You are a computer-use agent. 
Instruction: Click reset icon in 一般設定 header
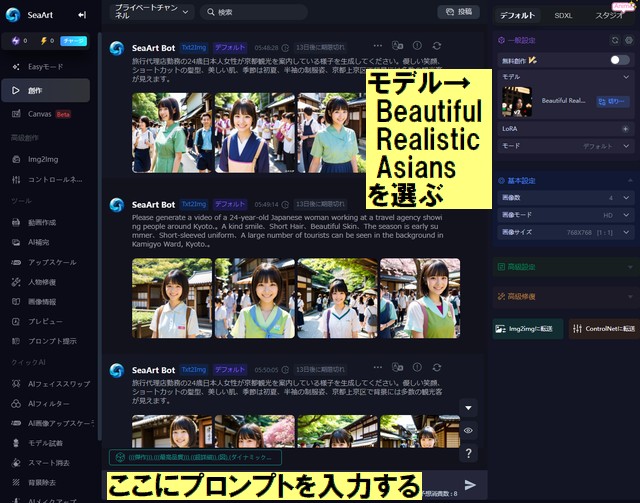[x=615, y=40]
